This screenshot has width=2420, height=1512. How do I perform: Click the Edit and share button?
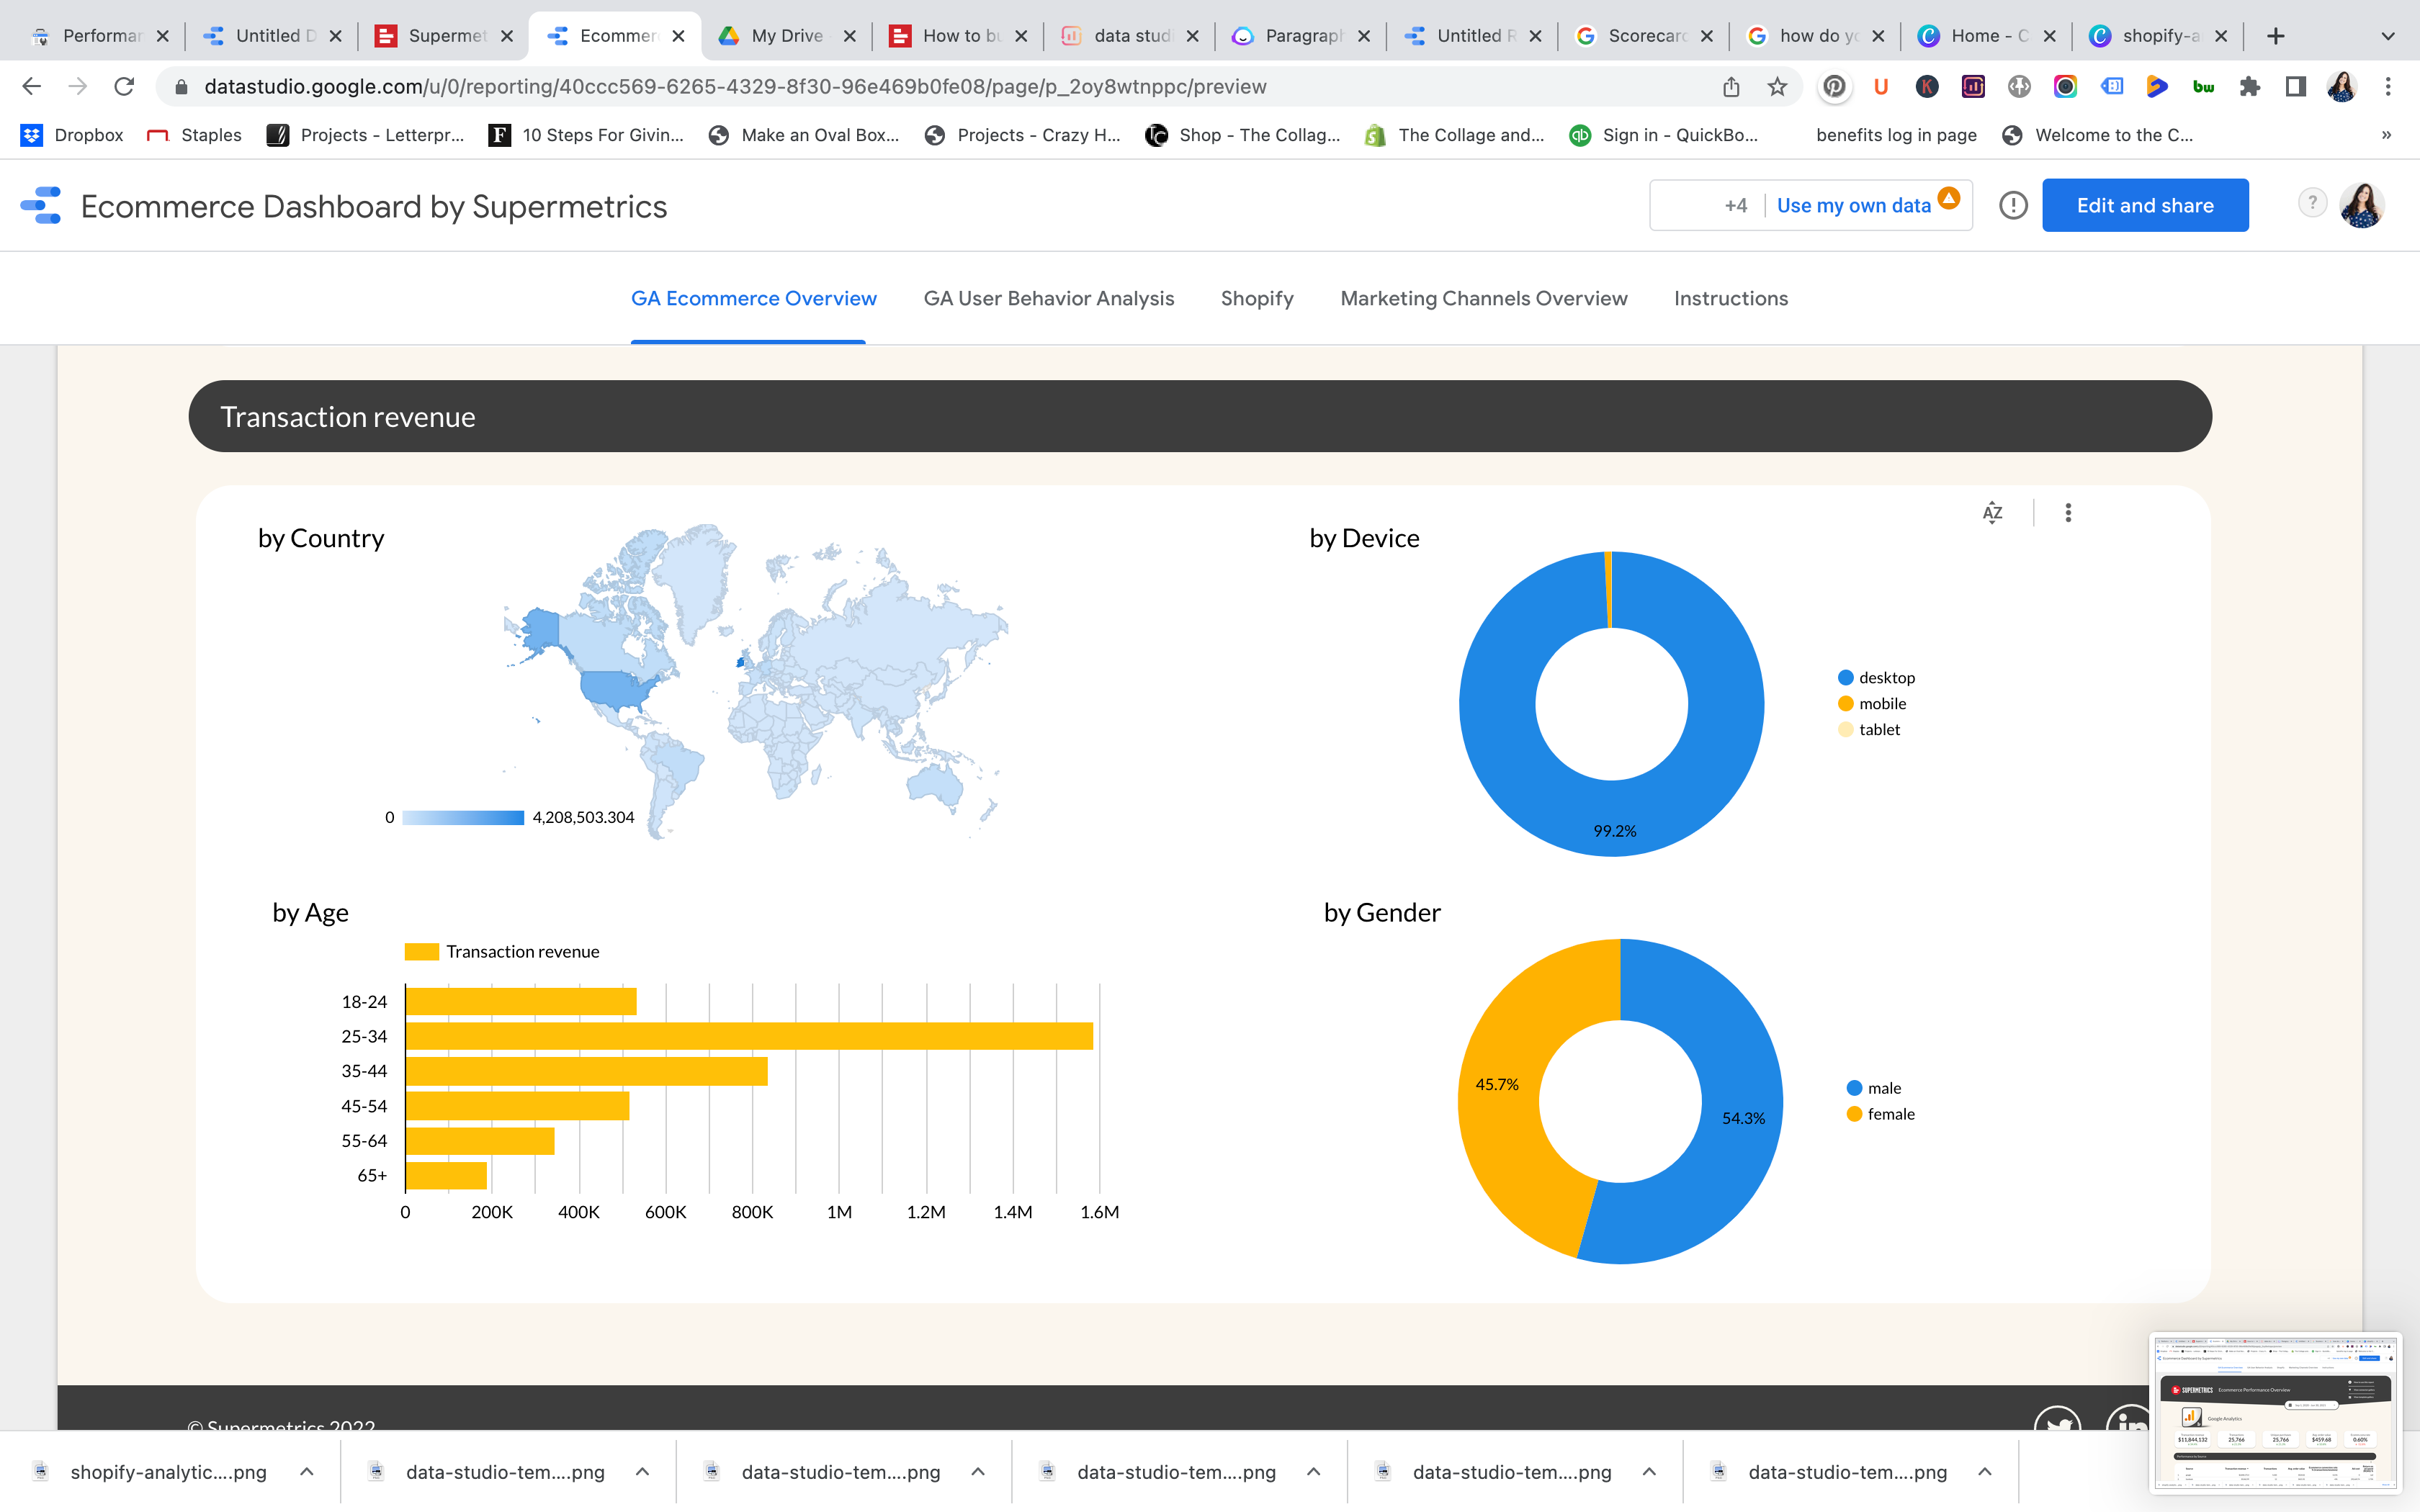click(2145, 204)
